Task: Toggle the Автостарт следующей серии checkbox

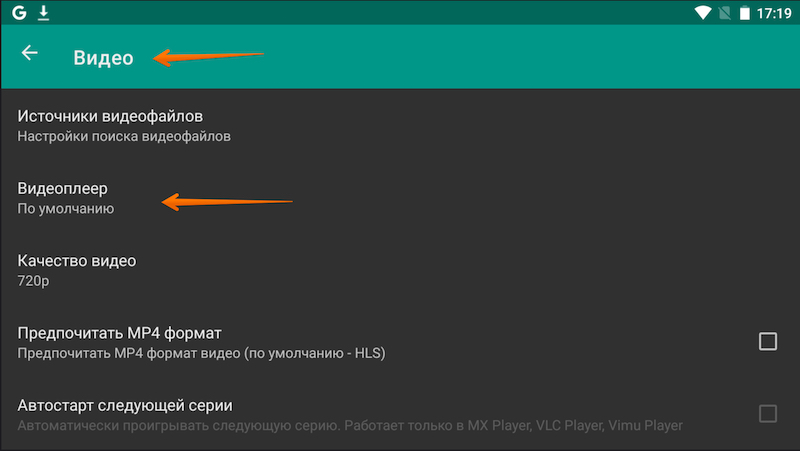Action: (767, 414)
